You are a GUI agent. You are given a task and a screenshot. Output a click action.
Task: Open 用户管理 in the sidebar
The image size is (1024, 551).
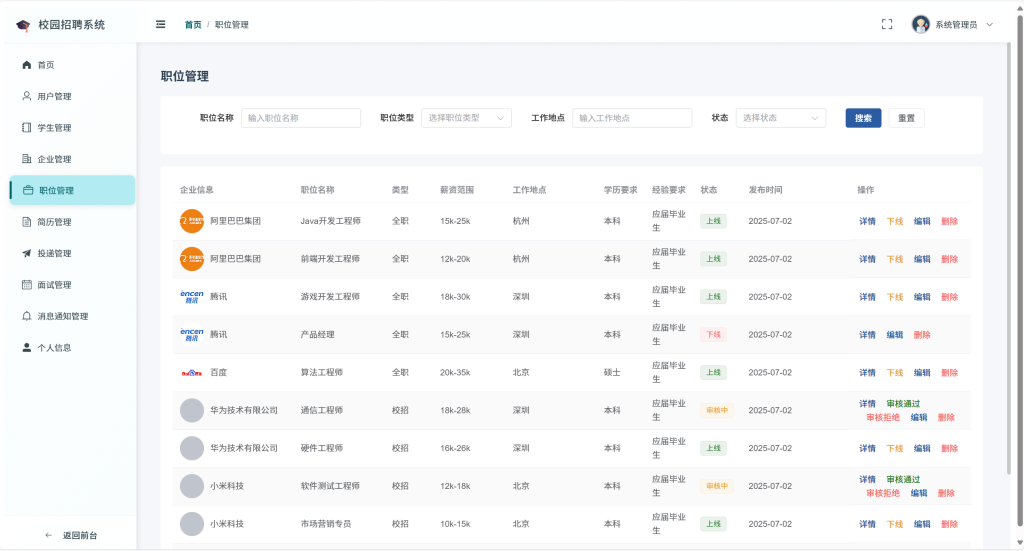coord(72,96)
